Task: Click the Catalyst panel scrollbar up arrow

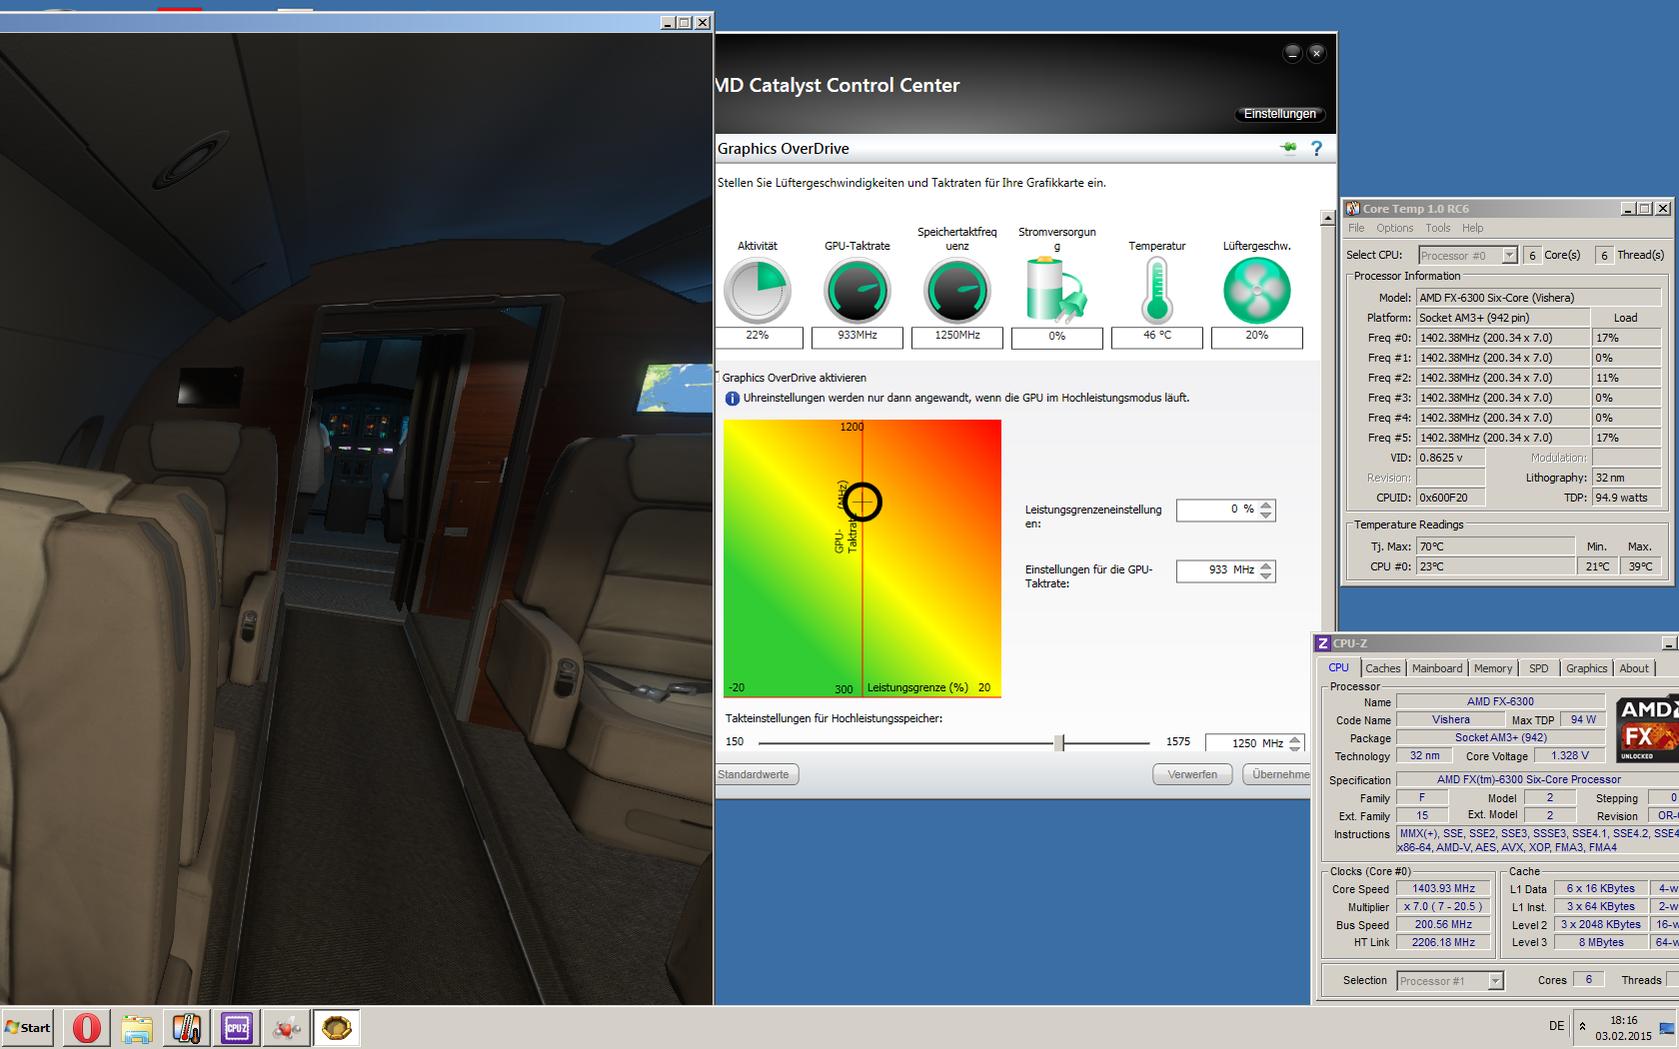Action: [1328, 217]
